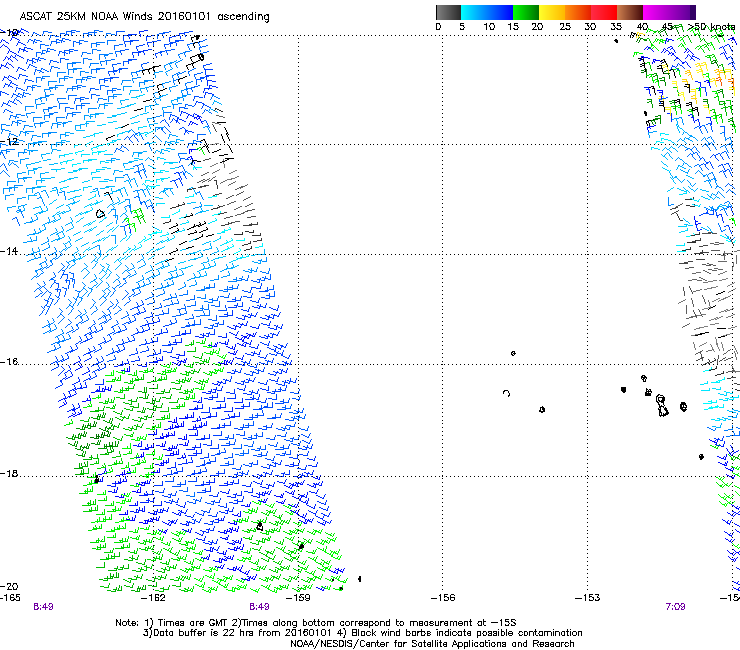Image resolution: width=740 pixels, height=650 pixels.
Task: Click the '10' label under the color legend
Action: point(489,27)
